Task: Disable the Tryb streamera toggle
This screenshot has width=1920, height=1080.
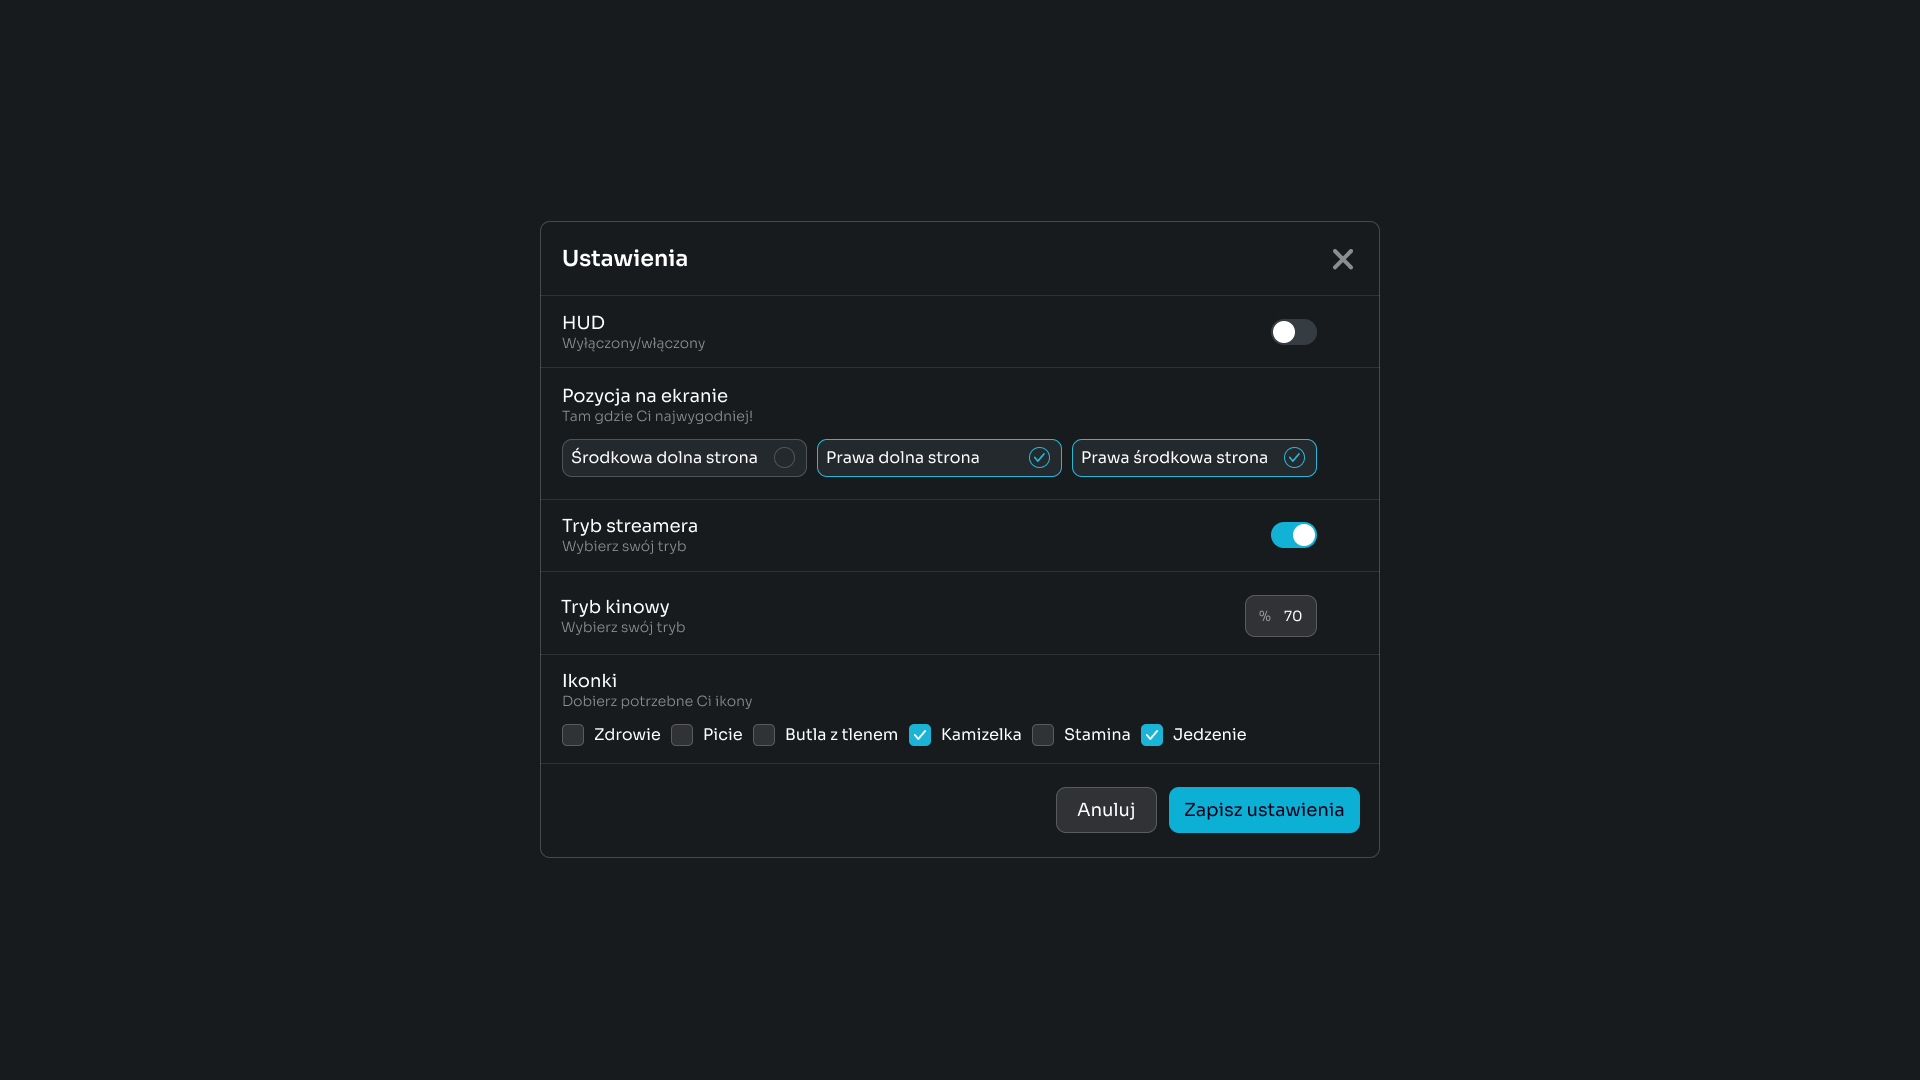Action: [1293, 535]
